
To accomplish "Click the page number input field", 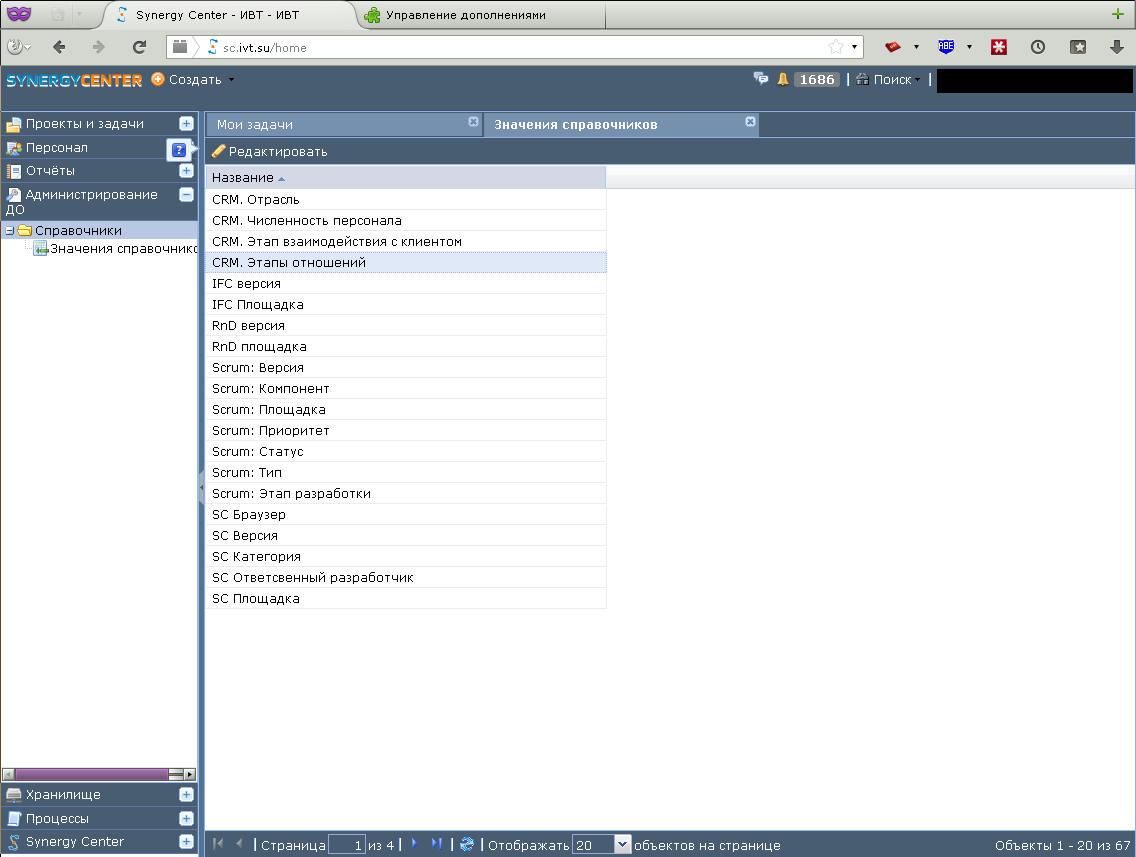I will [346, 845].
